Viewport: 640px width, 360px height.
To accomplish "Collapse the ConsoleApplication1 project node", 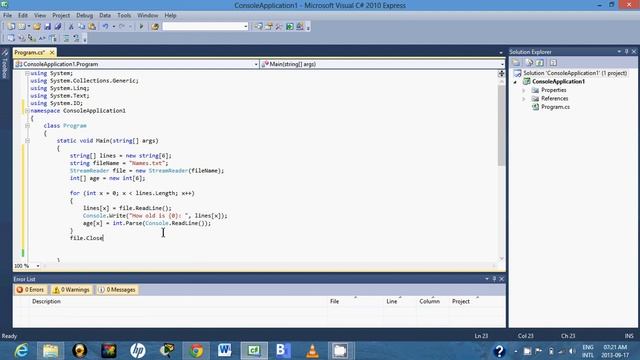I will click(x=516, y=82).
